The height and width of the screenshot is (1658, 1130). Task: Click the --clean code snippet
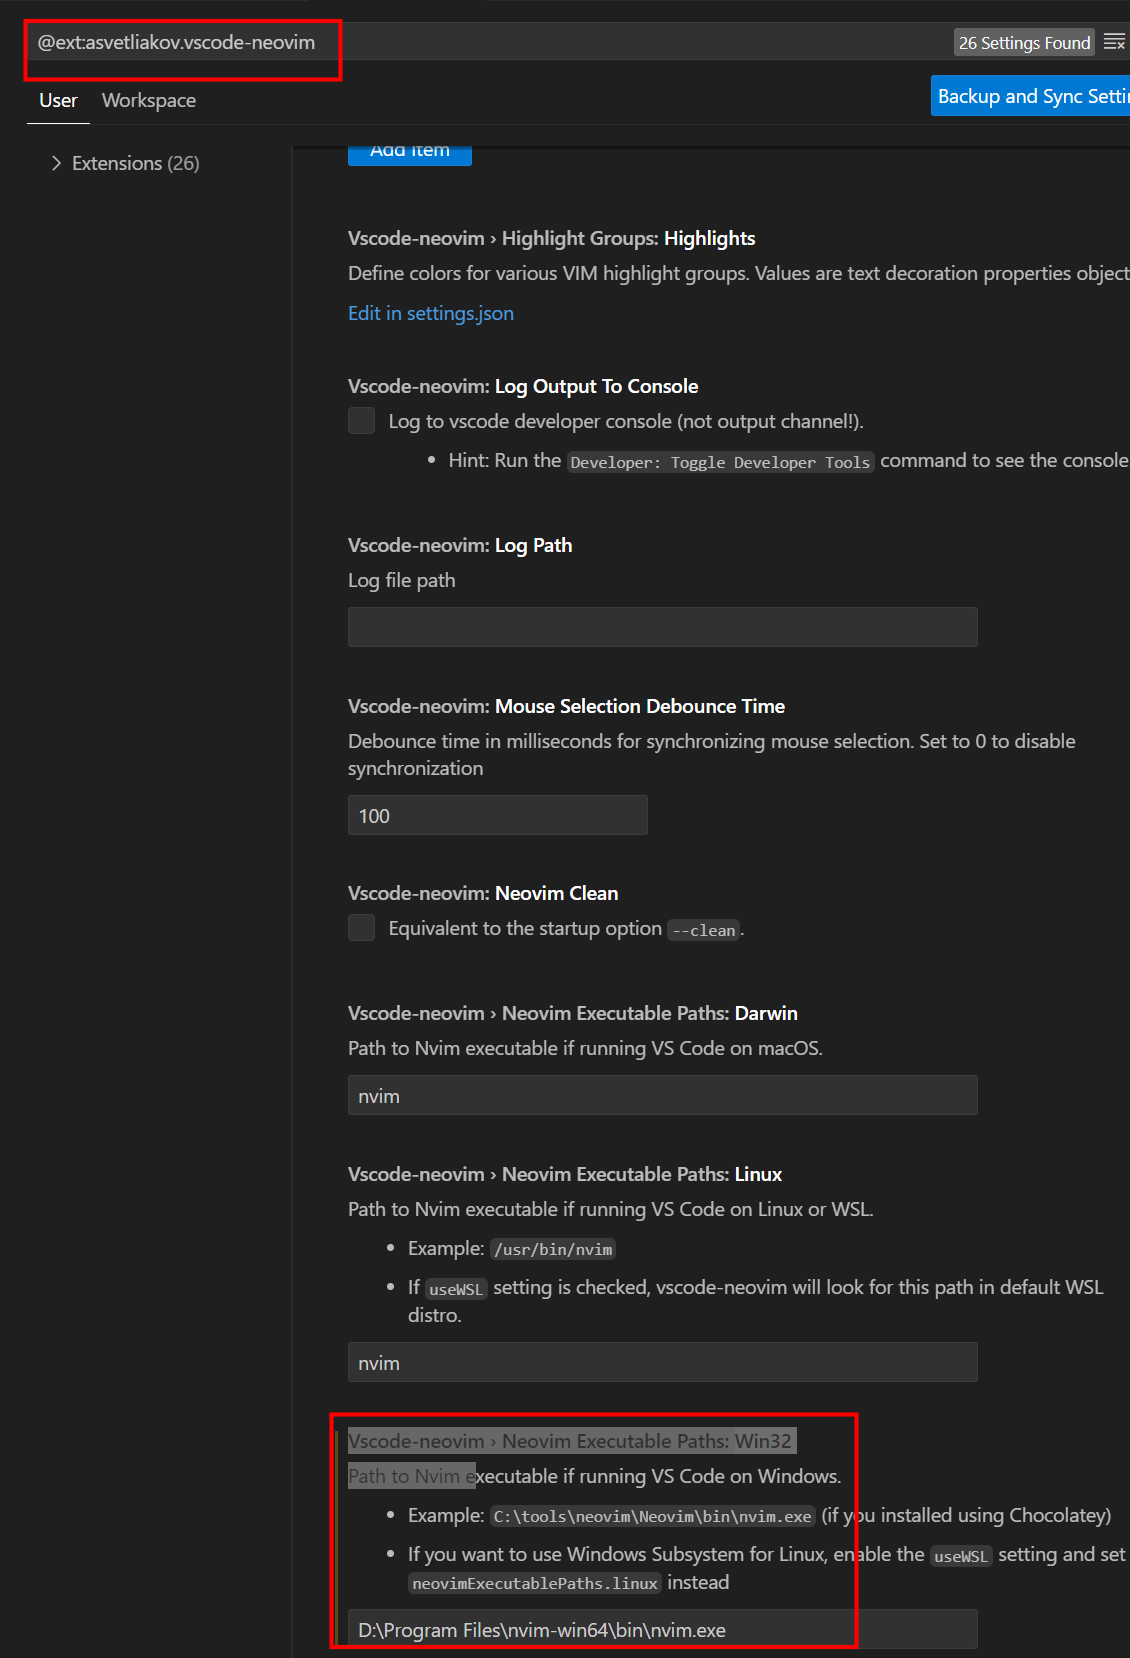704,930
